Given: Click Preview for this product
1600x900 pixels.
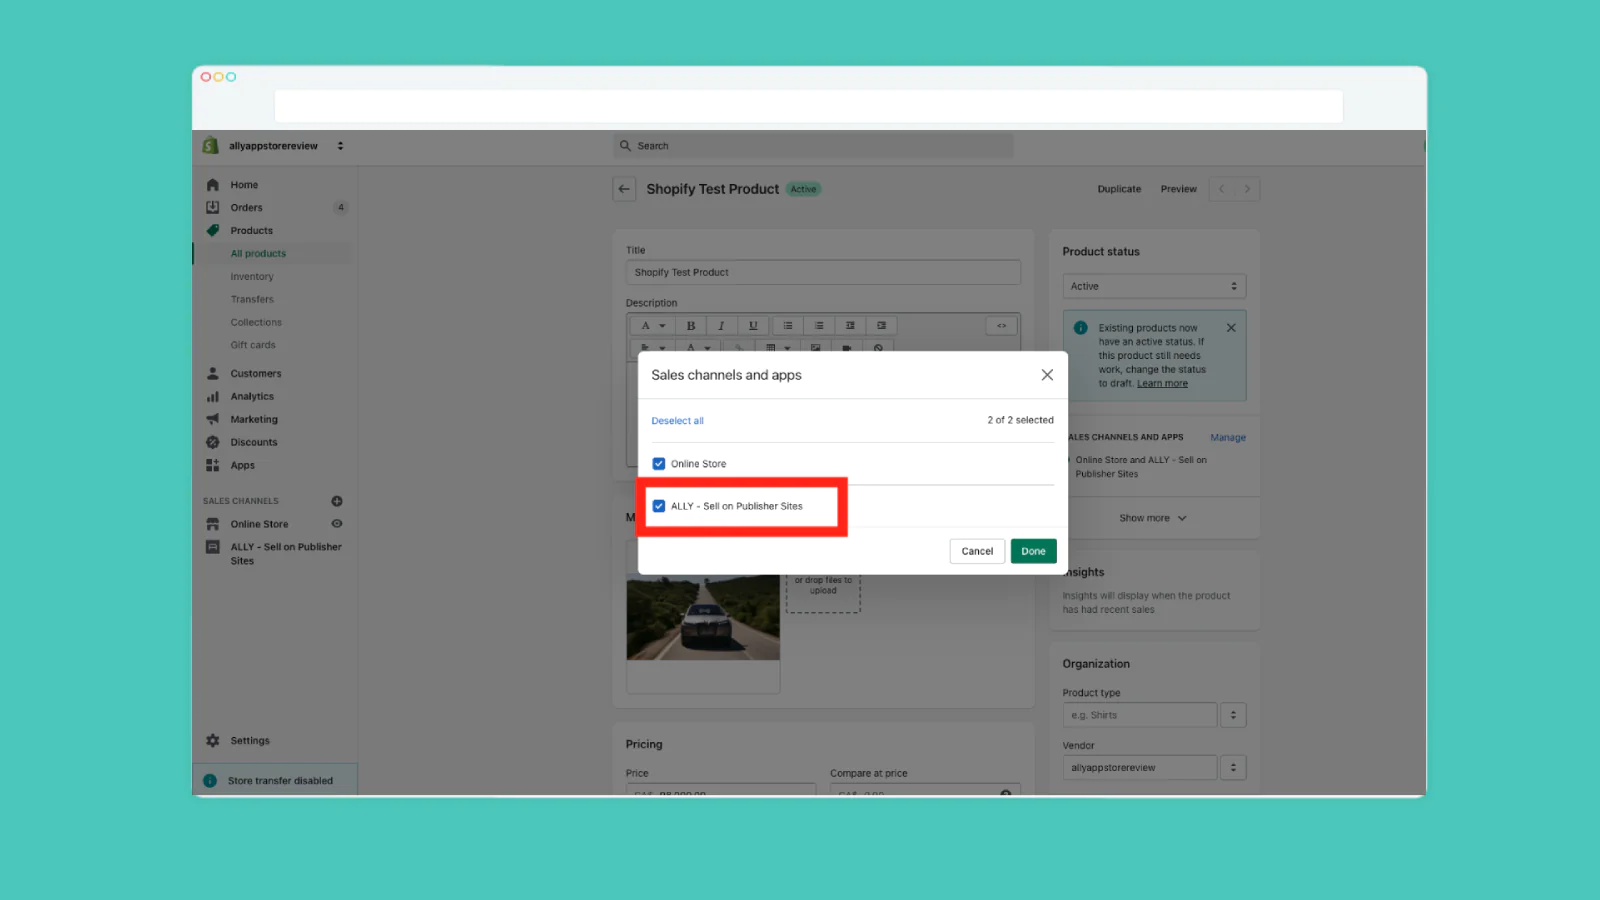Looking at the screenshot, I should click(1178, 189).
